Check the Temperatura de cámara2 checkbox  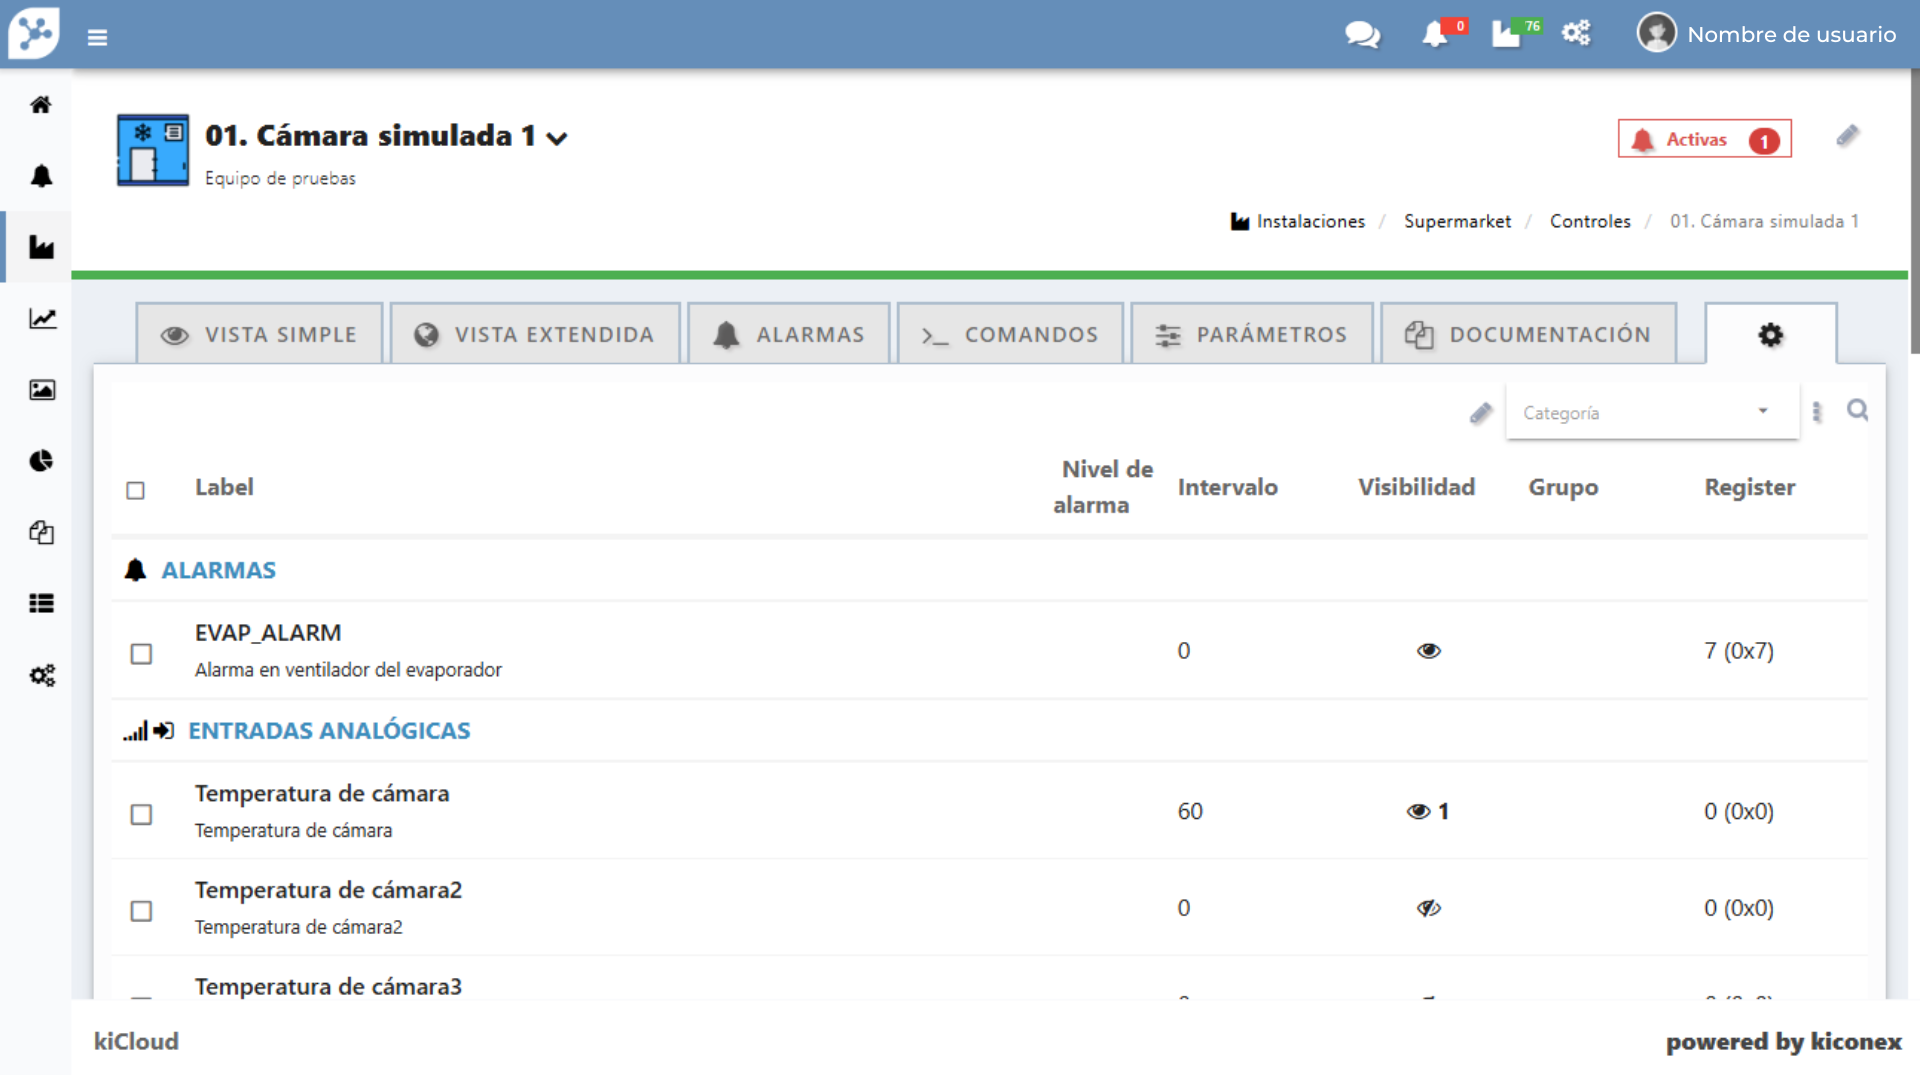pyautogui.click(x=141, y=911)
